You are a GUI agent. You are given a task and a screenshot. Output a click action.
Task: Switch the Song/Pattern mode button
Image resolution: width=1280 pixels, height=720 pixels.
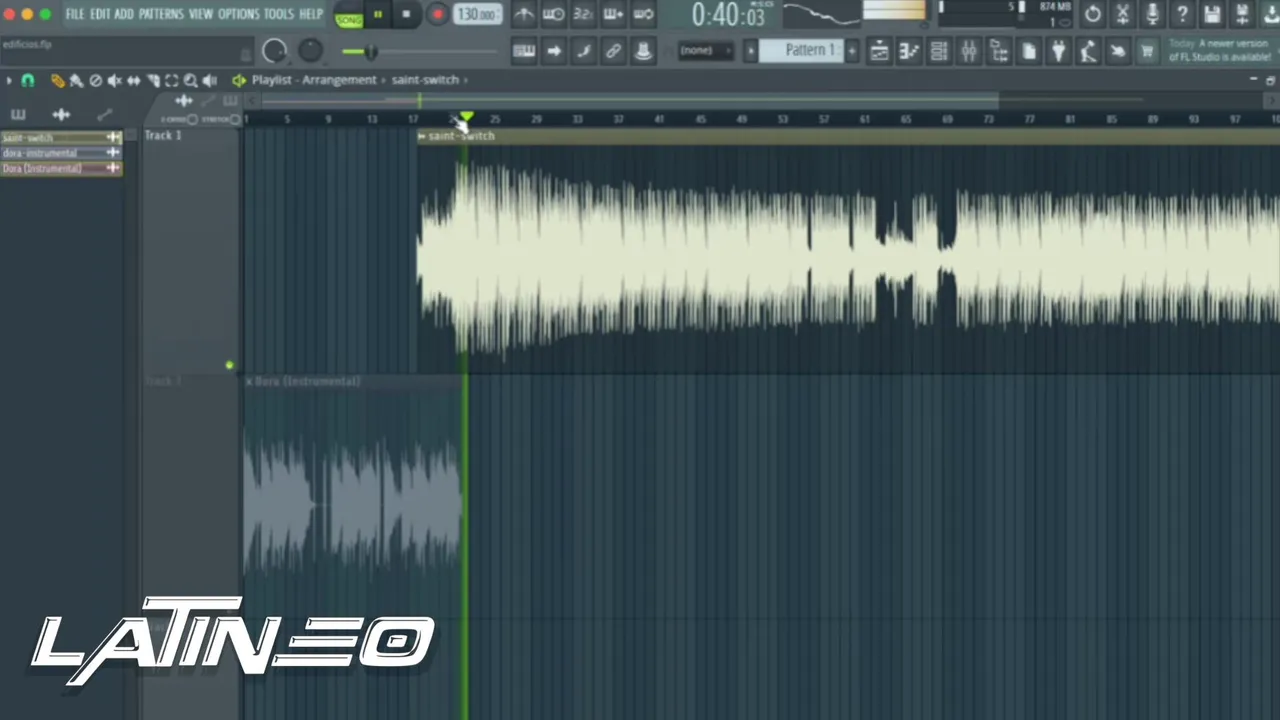point(349,17)
